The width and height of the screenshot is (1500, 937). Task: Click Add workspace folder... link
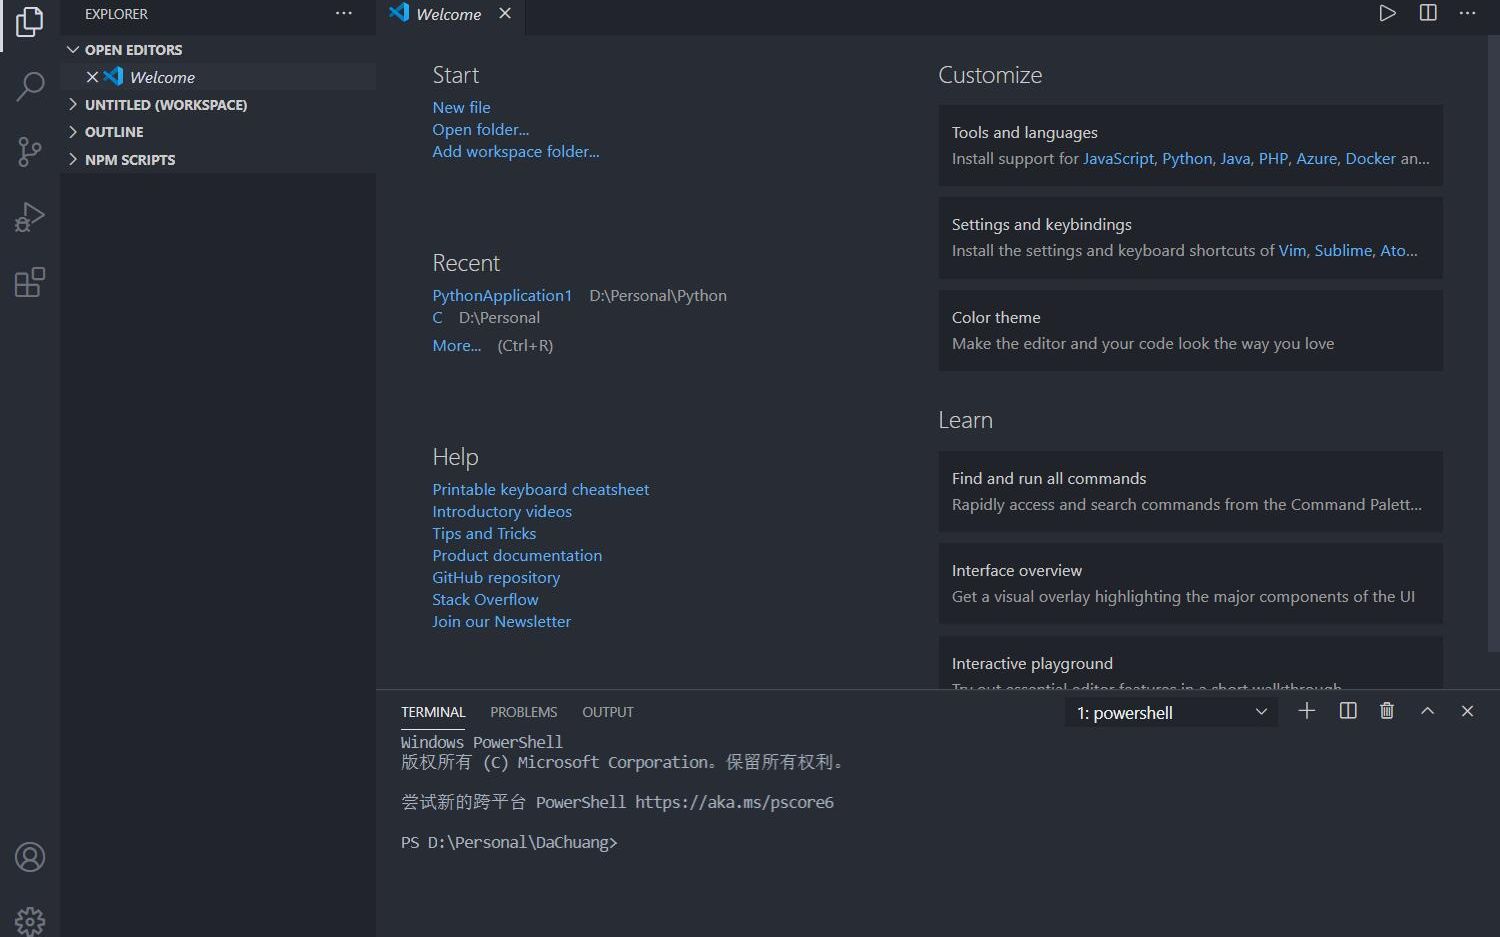516,151
